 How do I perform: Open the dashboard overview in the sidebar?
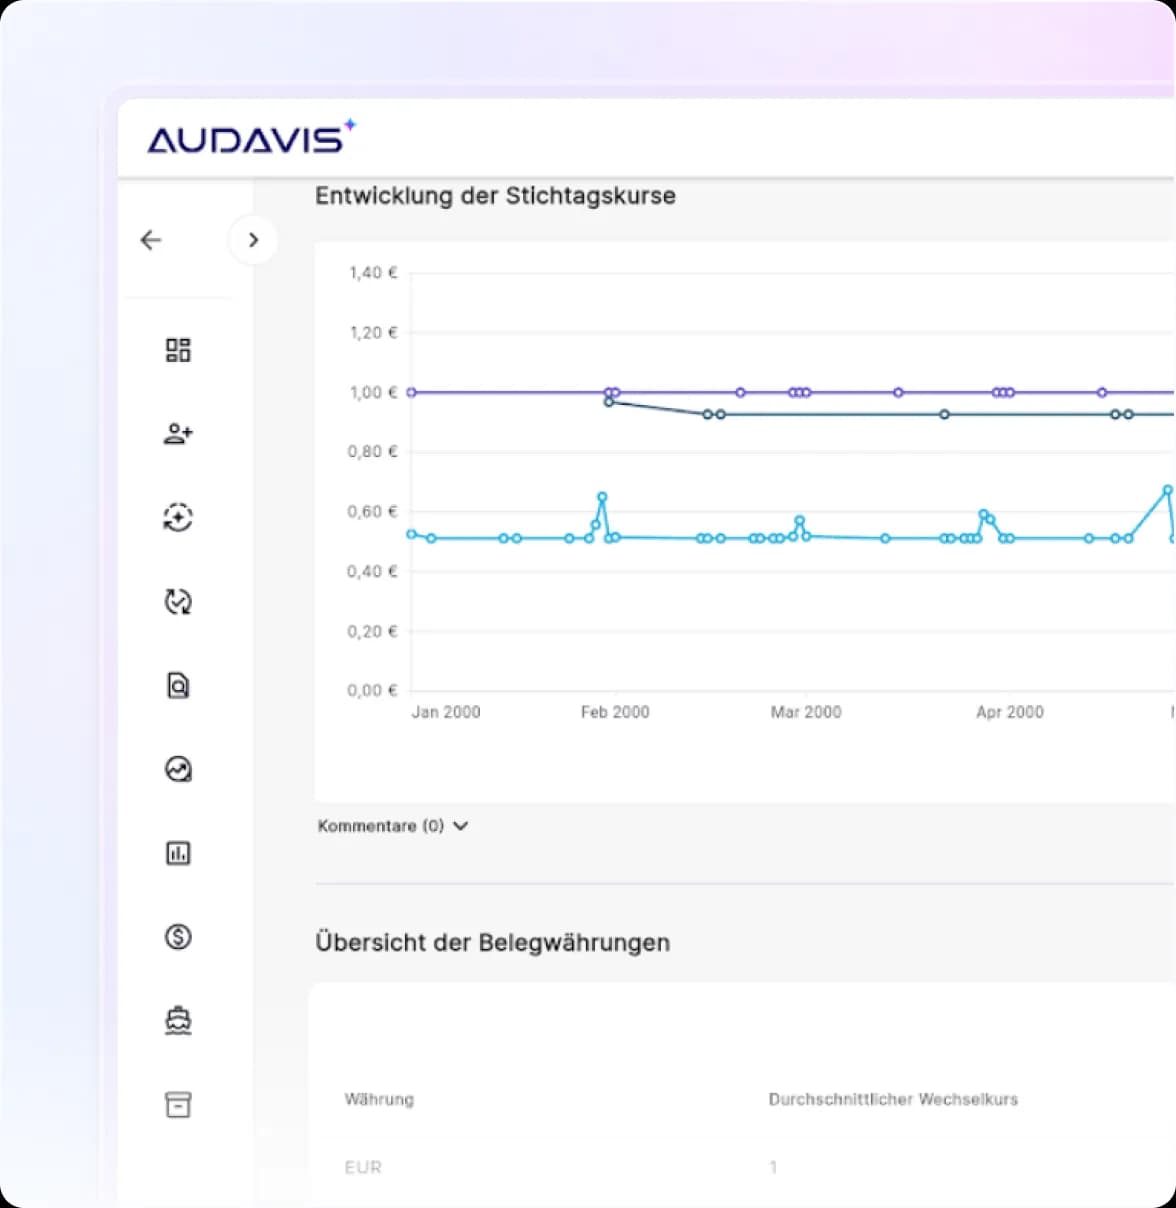(177, 349)
